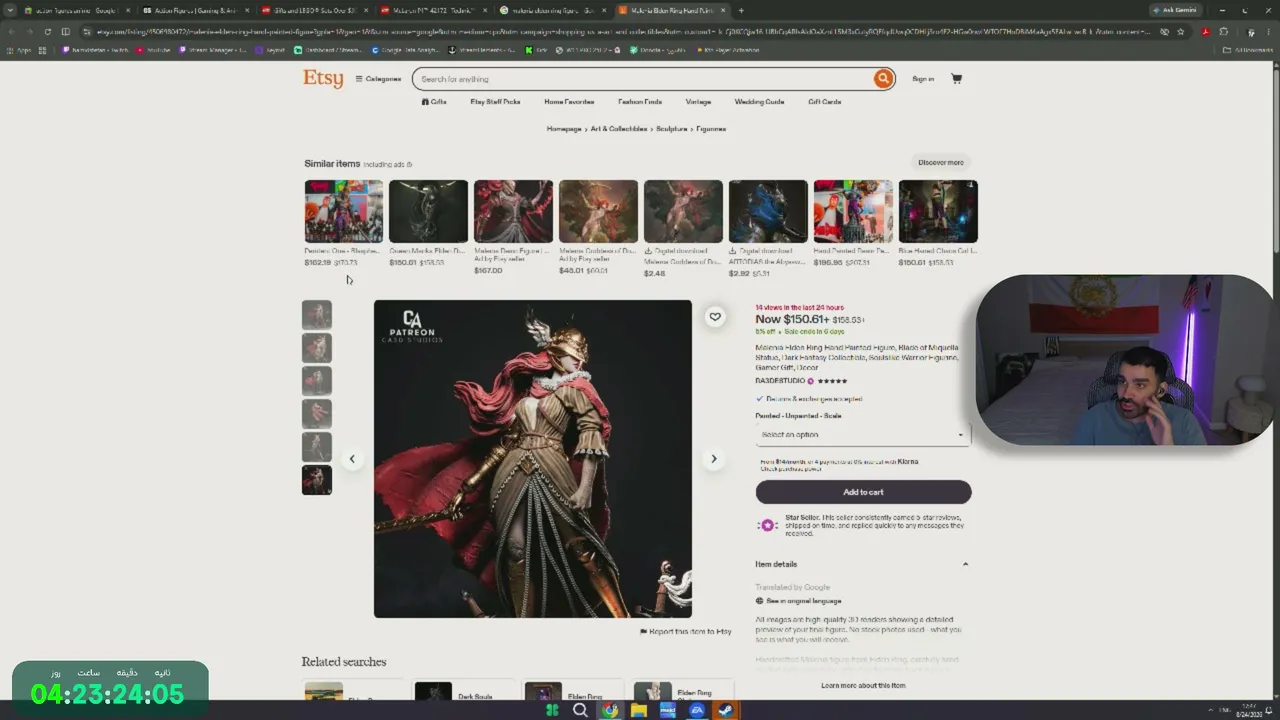Open the Categories menu
Image resolution: width=1280 pixels, height=720 pixels.
pos(378,79)
